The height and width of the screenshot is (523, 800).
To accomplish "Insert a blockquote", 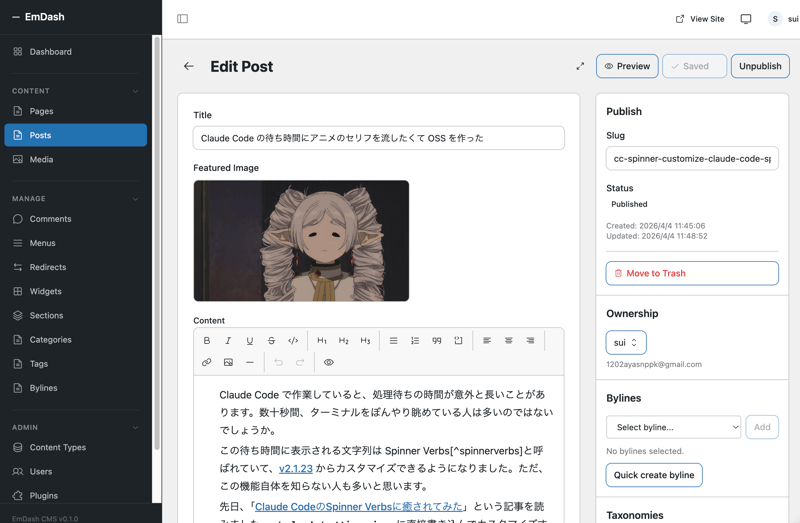I will pyautogui.click(x=437, y=340).
